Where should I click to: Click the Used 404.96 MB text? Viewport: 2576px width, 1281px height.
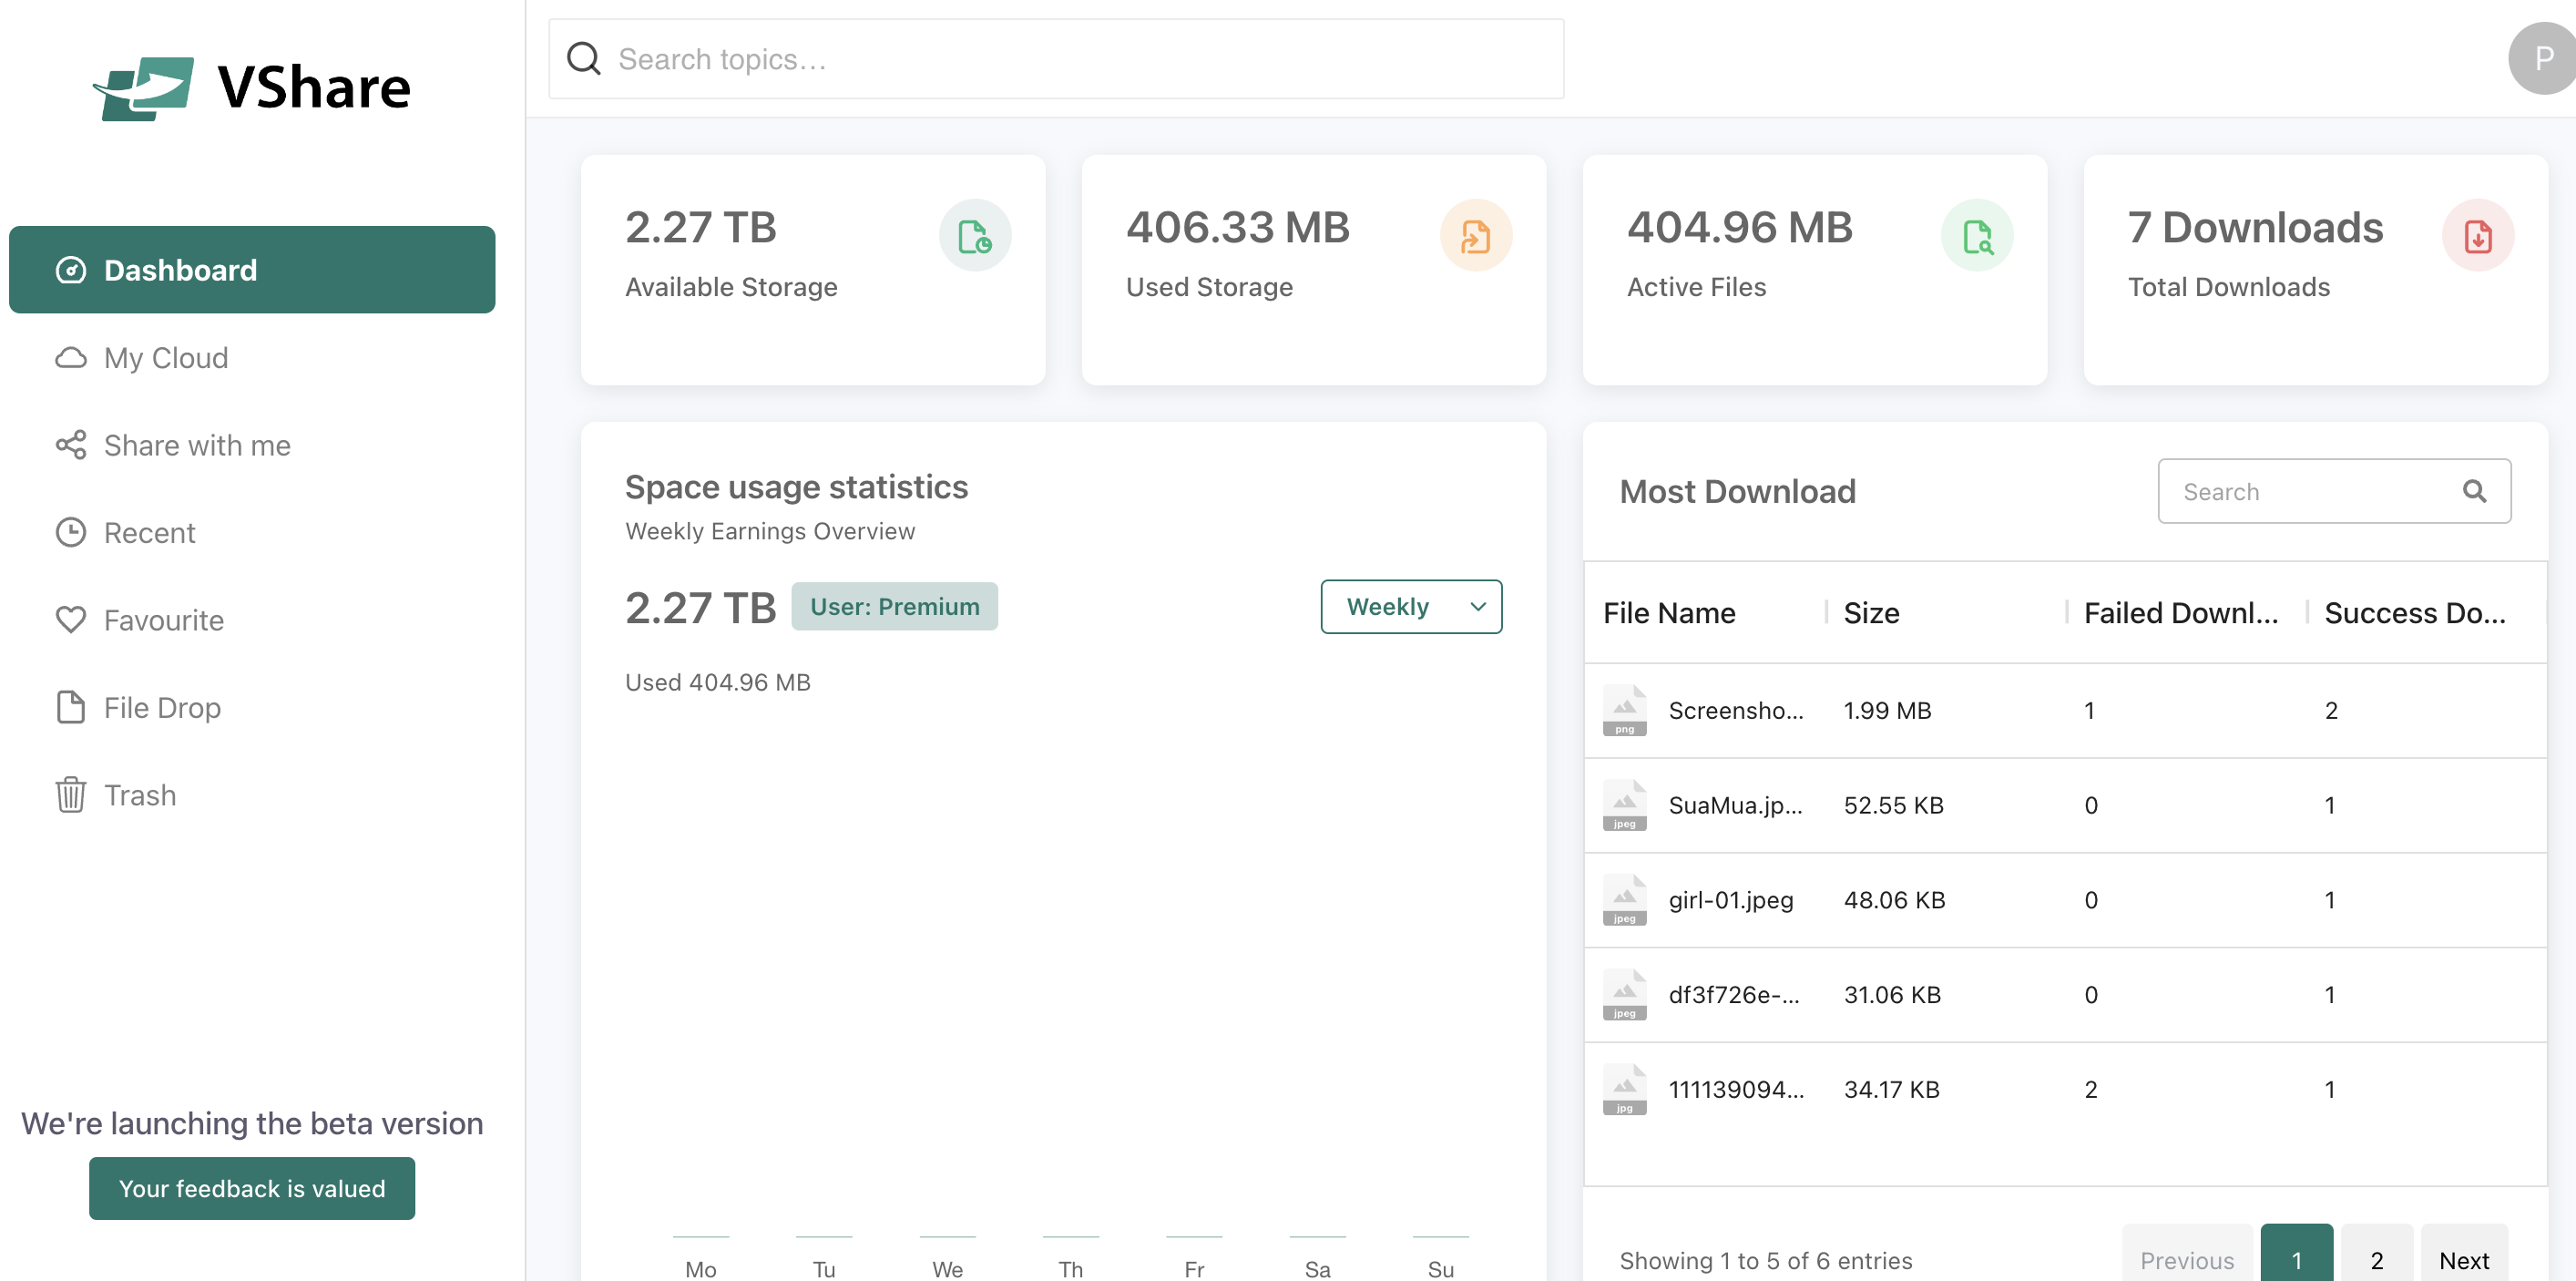(x=717, y=682)
